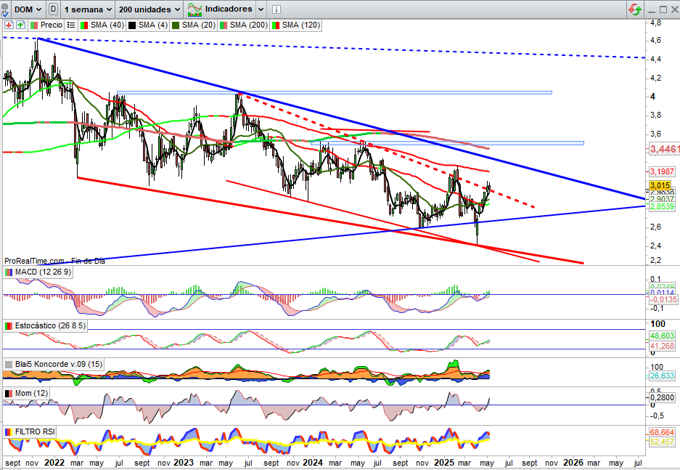Click the Mom indicator icon
The width and height of the screenshot is (680, 470).
coord(9,393)
